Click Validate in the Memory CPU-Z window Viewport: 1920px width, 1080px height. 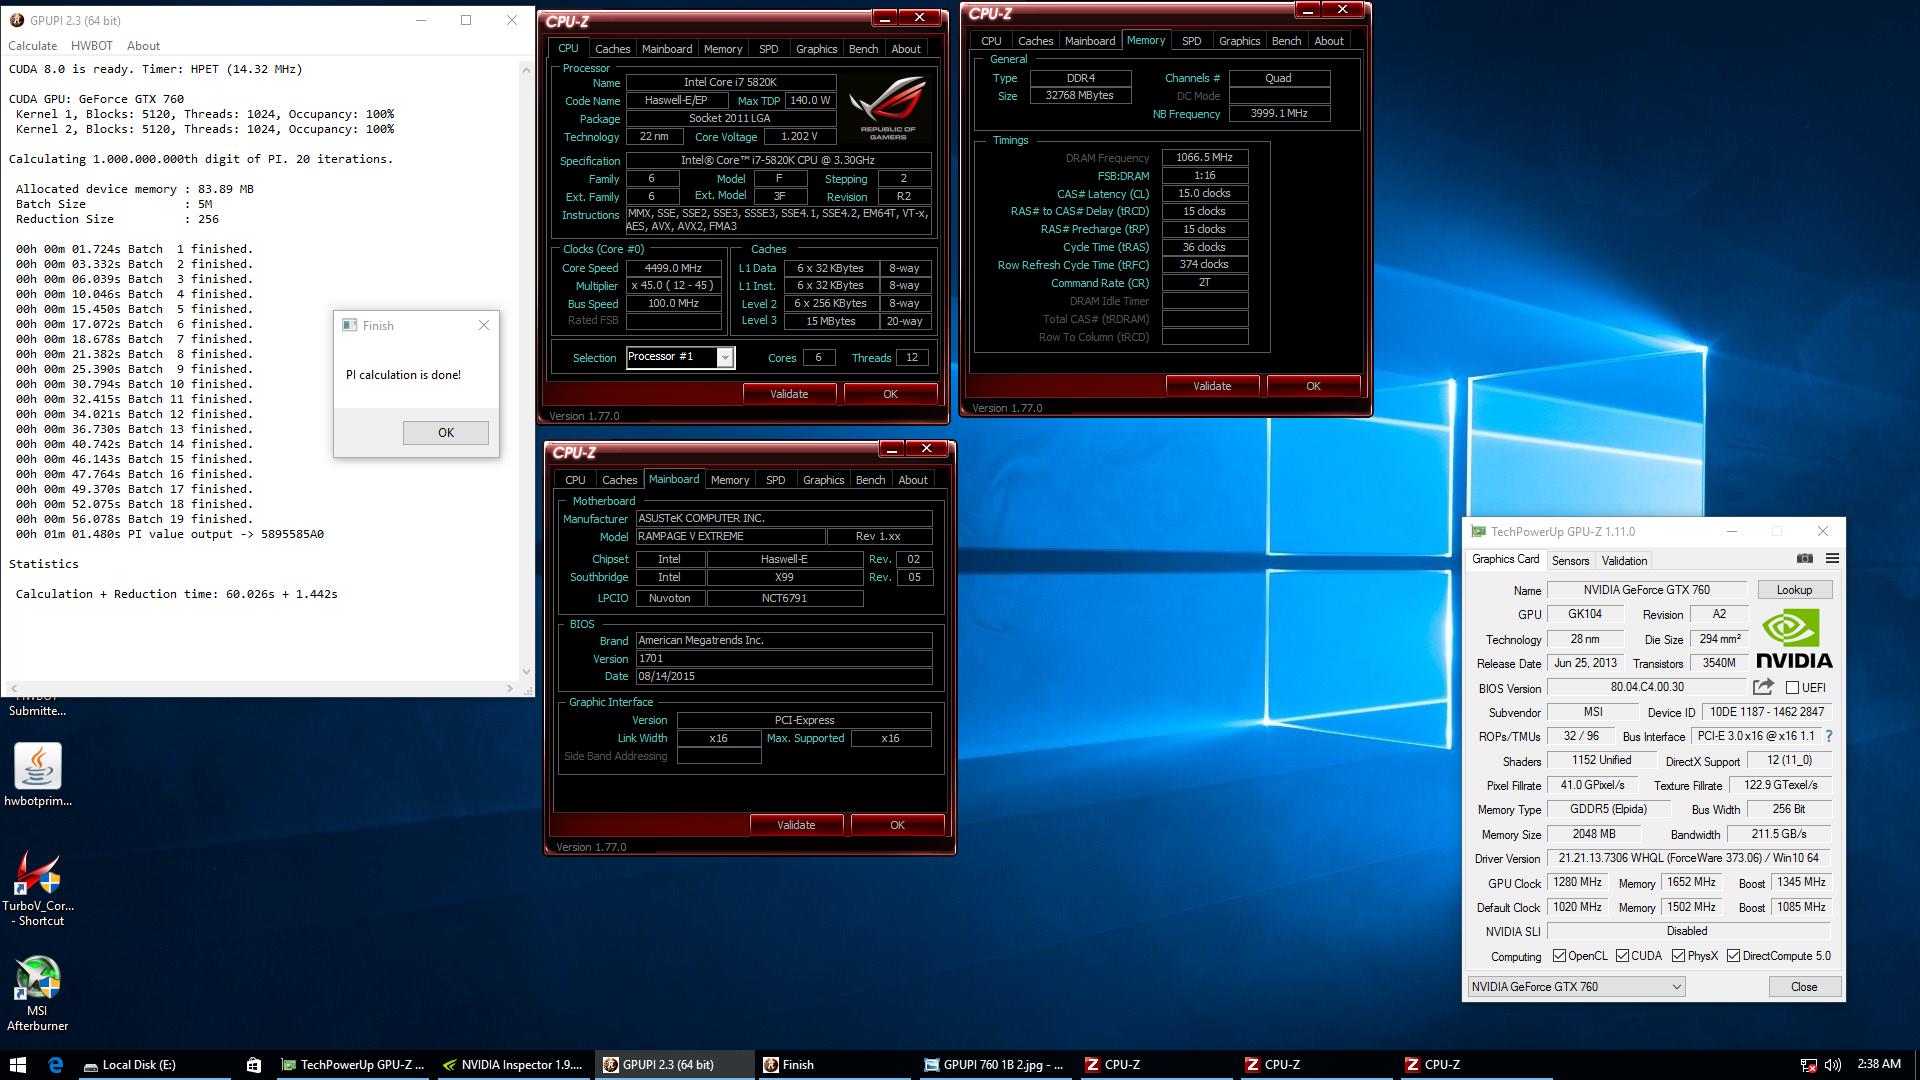click(x=1212, y=386)
